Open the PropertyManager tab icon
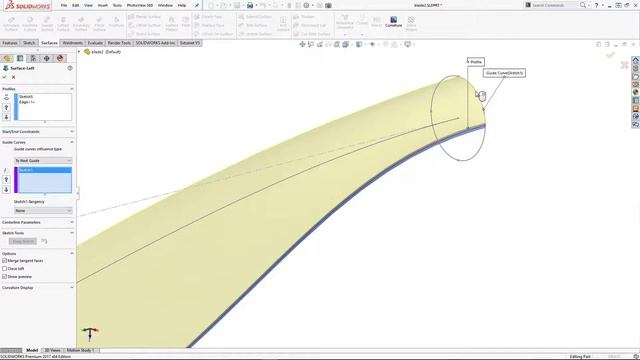640x360 pixels. click(20, 58)
